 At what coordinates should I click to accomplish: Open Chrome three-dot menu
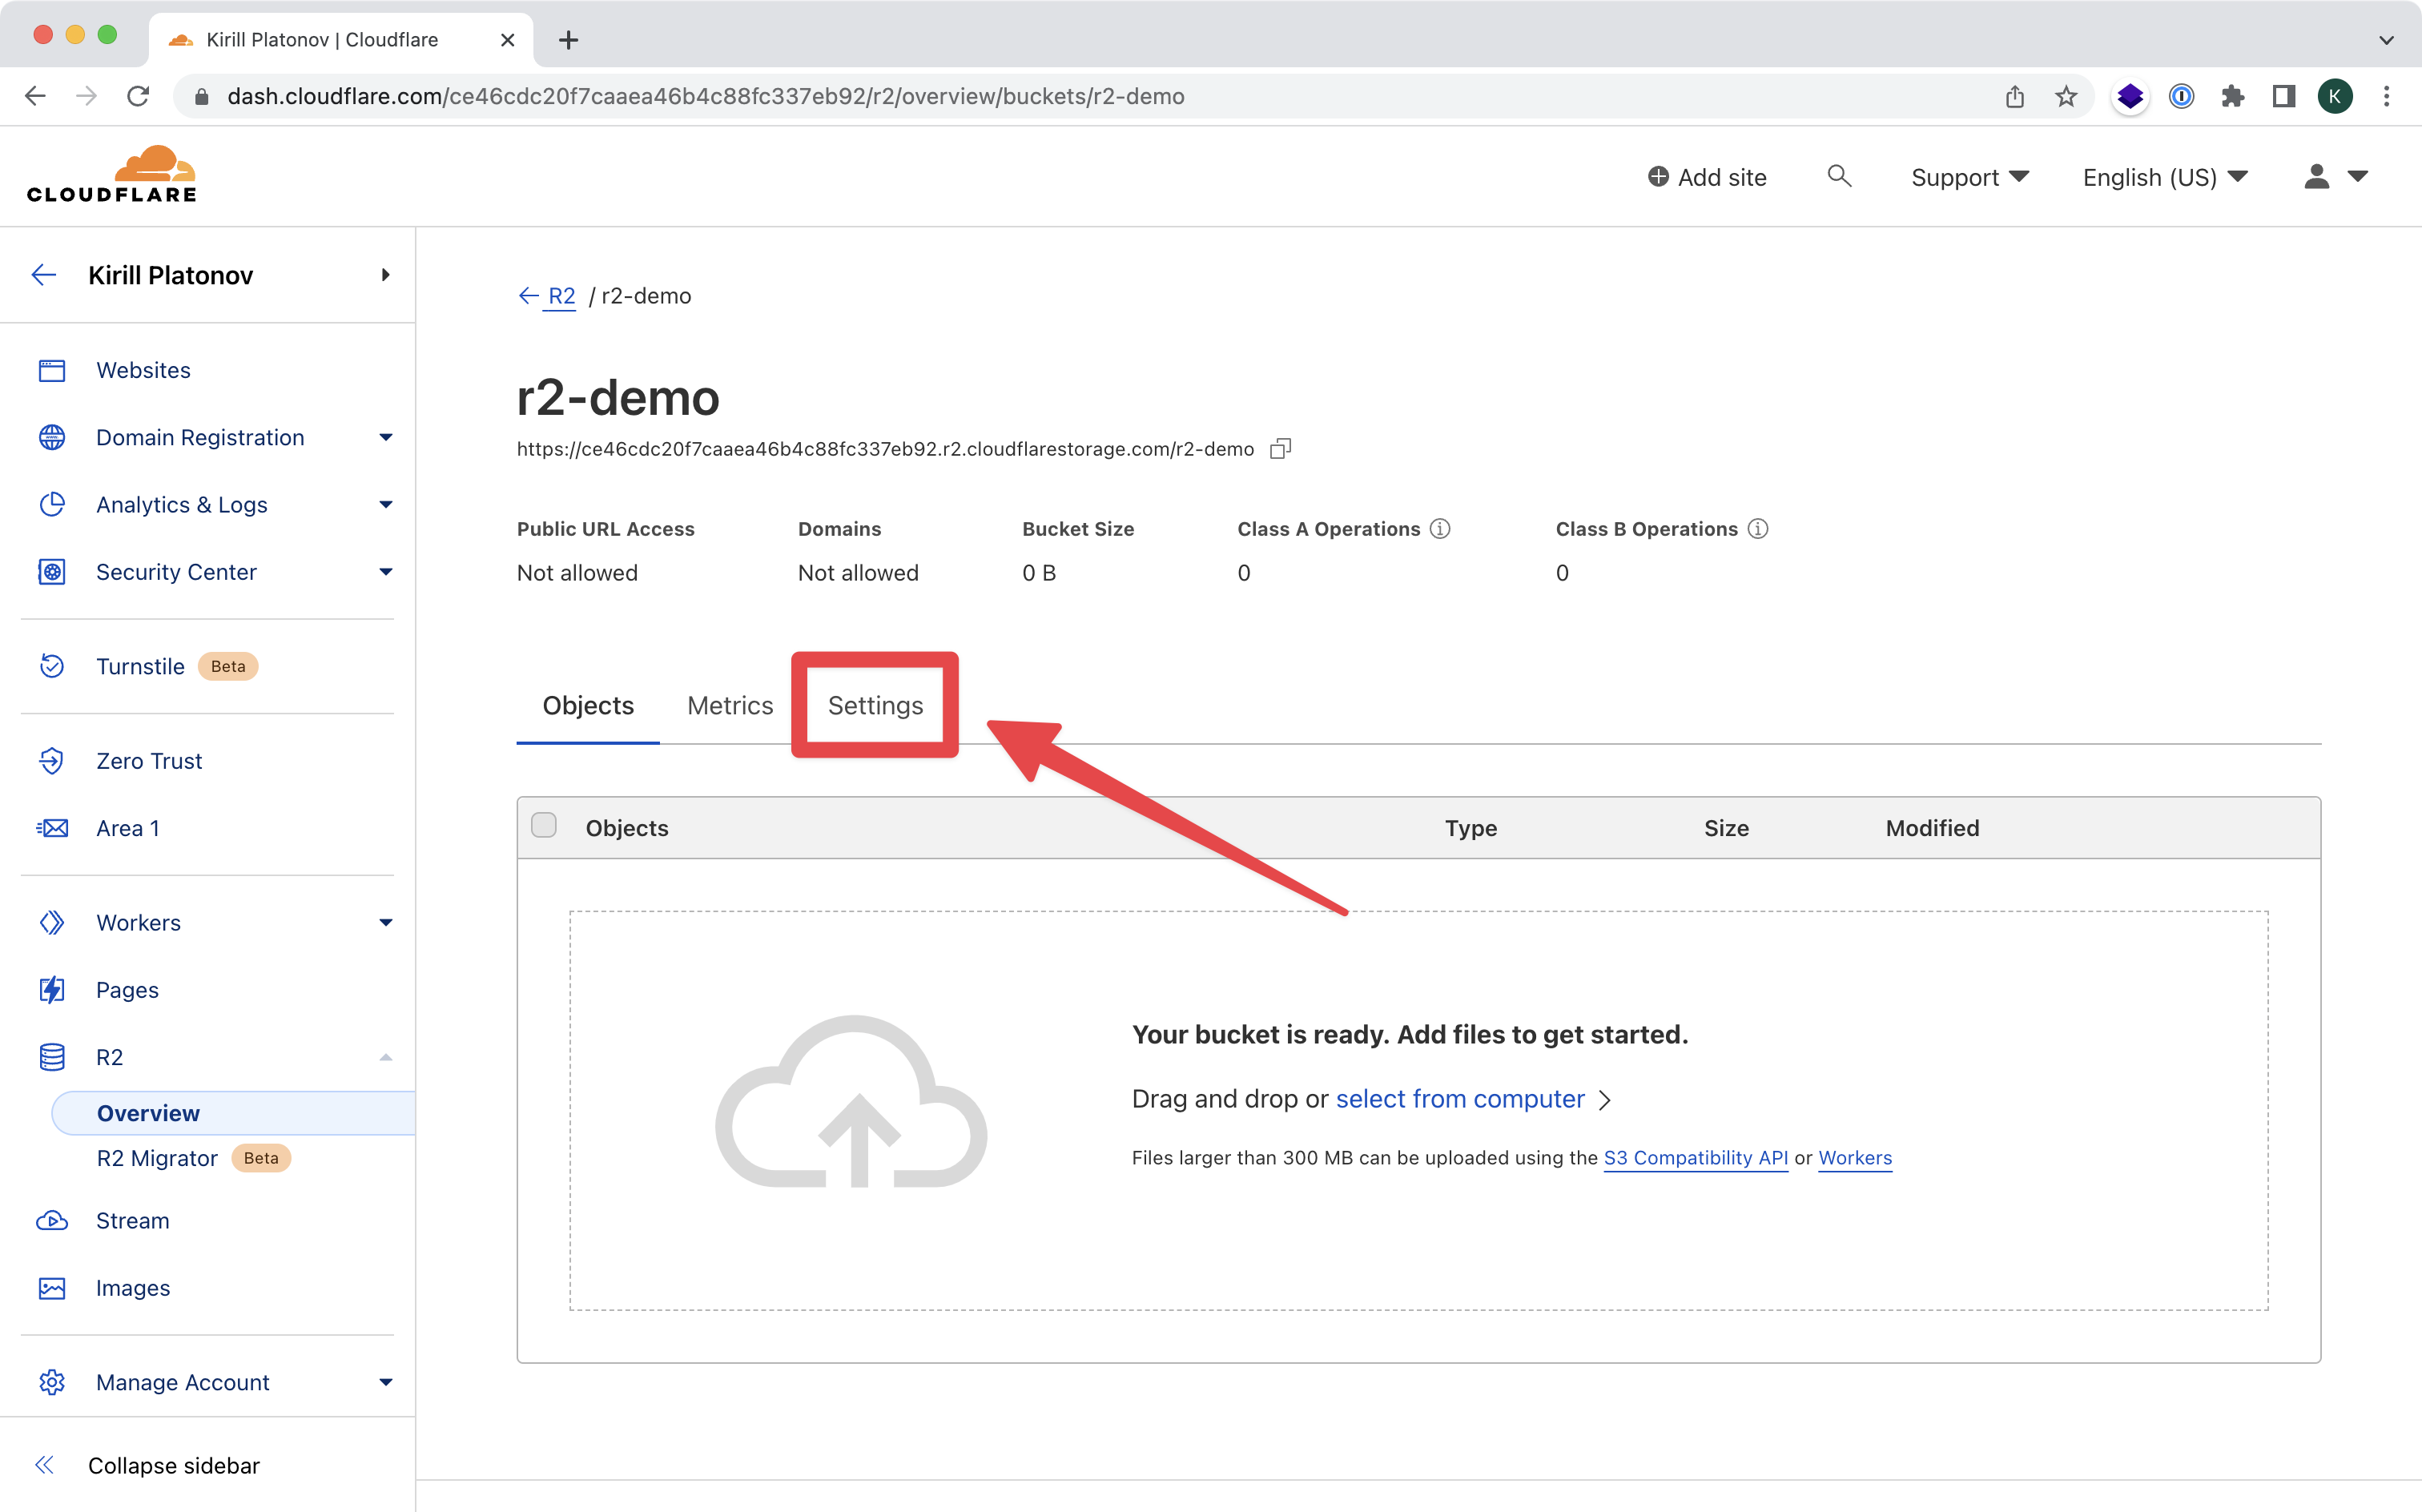[x=2386, y=96]
